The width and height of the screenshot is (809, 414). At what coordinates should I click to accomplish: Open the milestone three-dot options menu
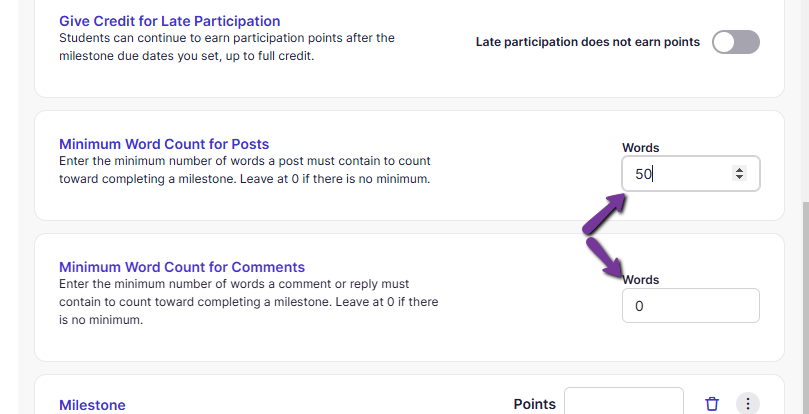748,404
